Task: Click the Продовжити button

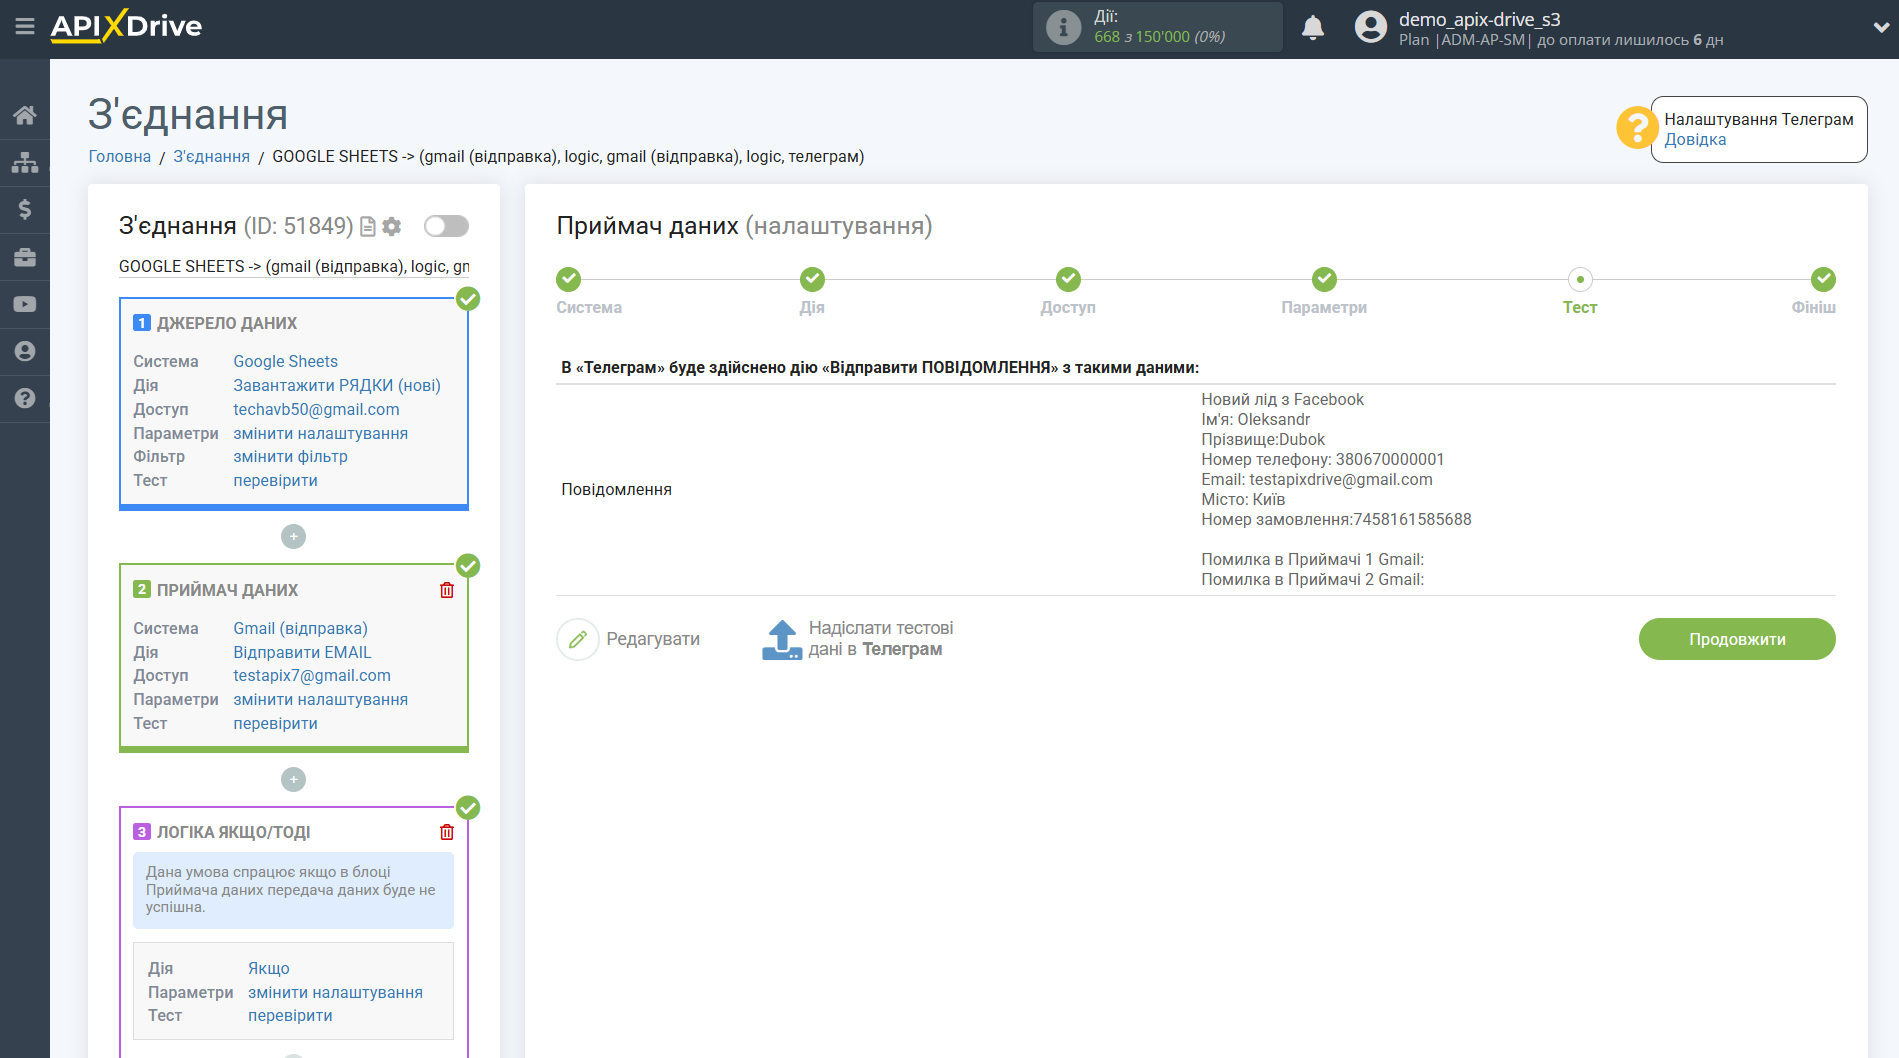Action: 1737,639
